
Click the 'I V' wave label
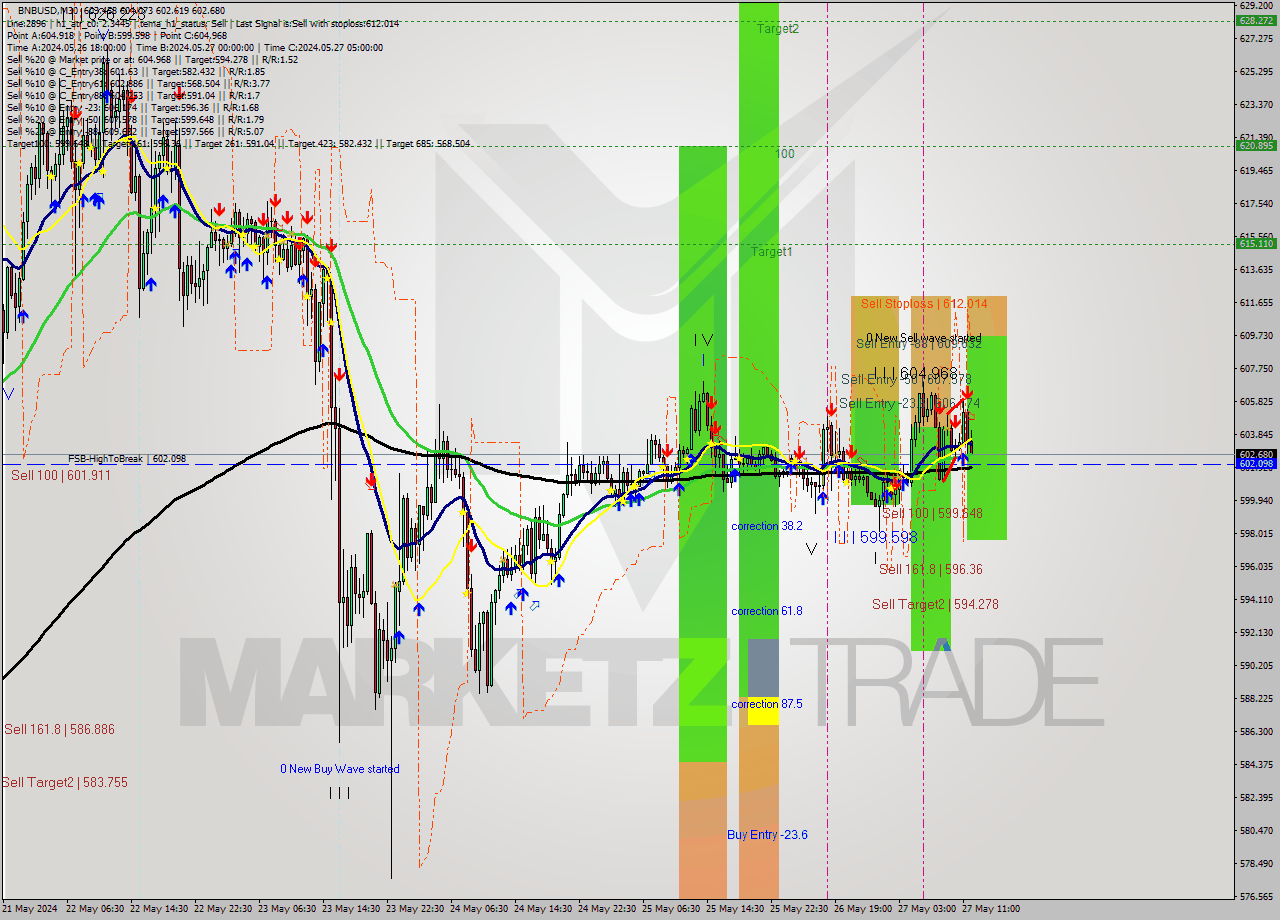[x=703, y=340]
